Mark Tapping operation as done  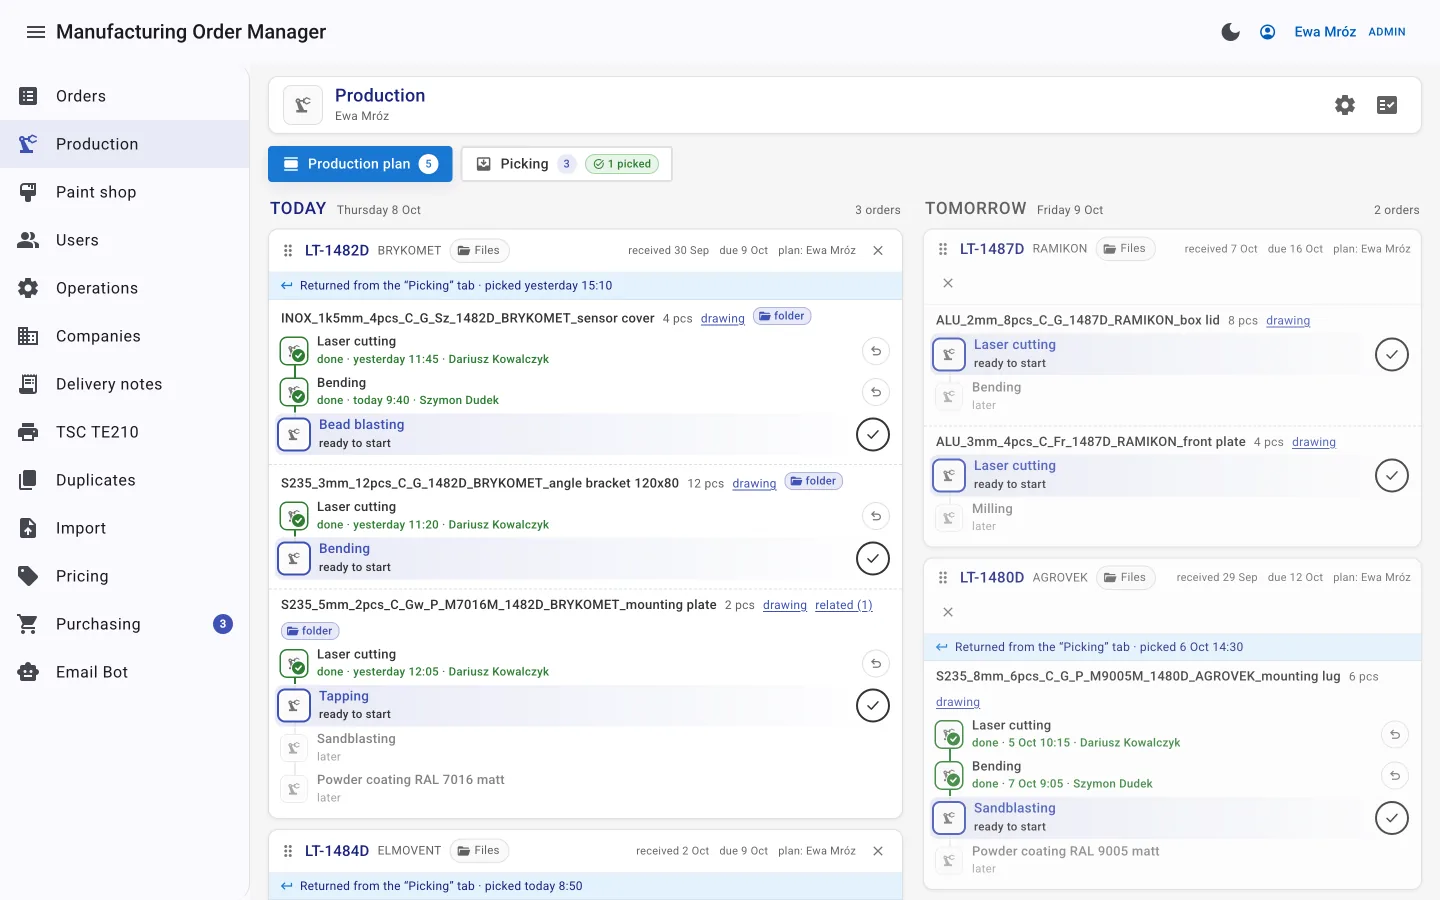(873, 705)
